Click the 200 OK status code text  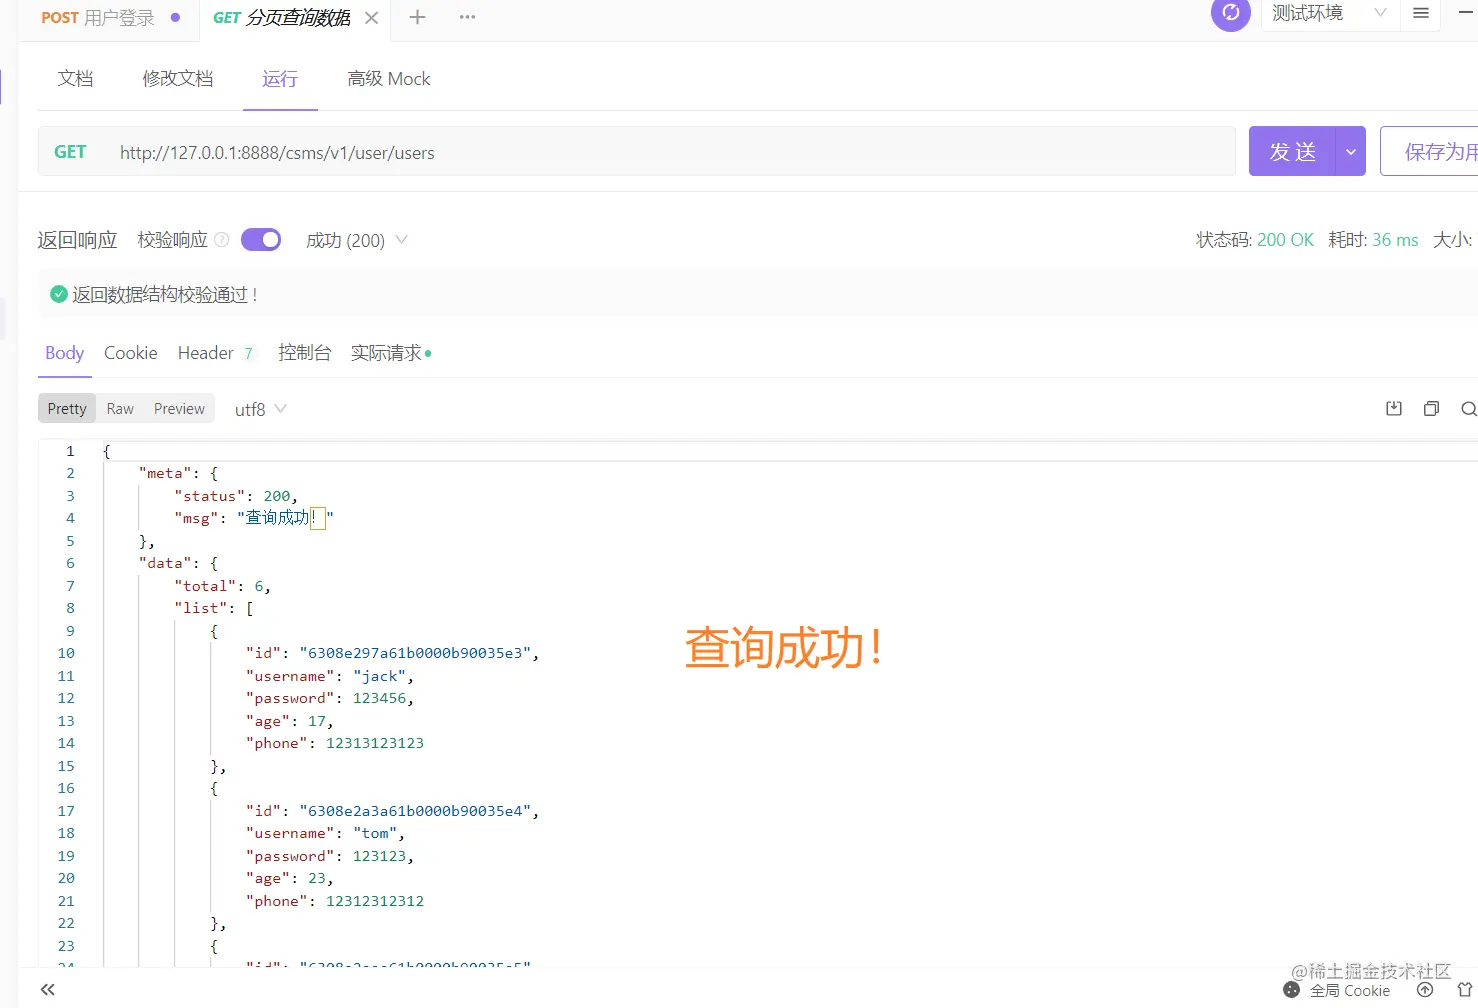(x=1285, y=240)
